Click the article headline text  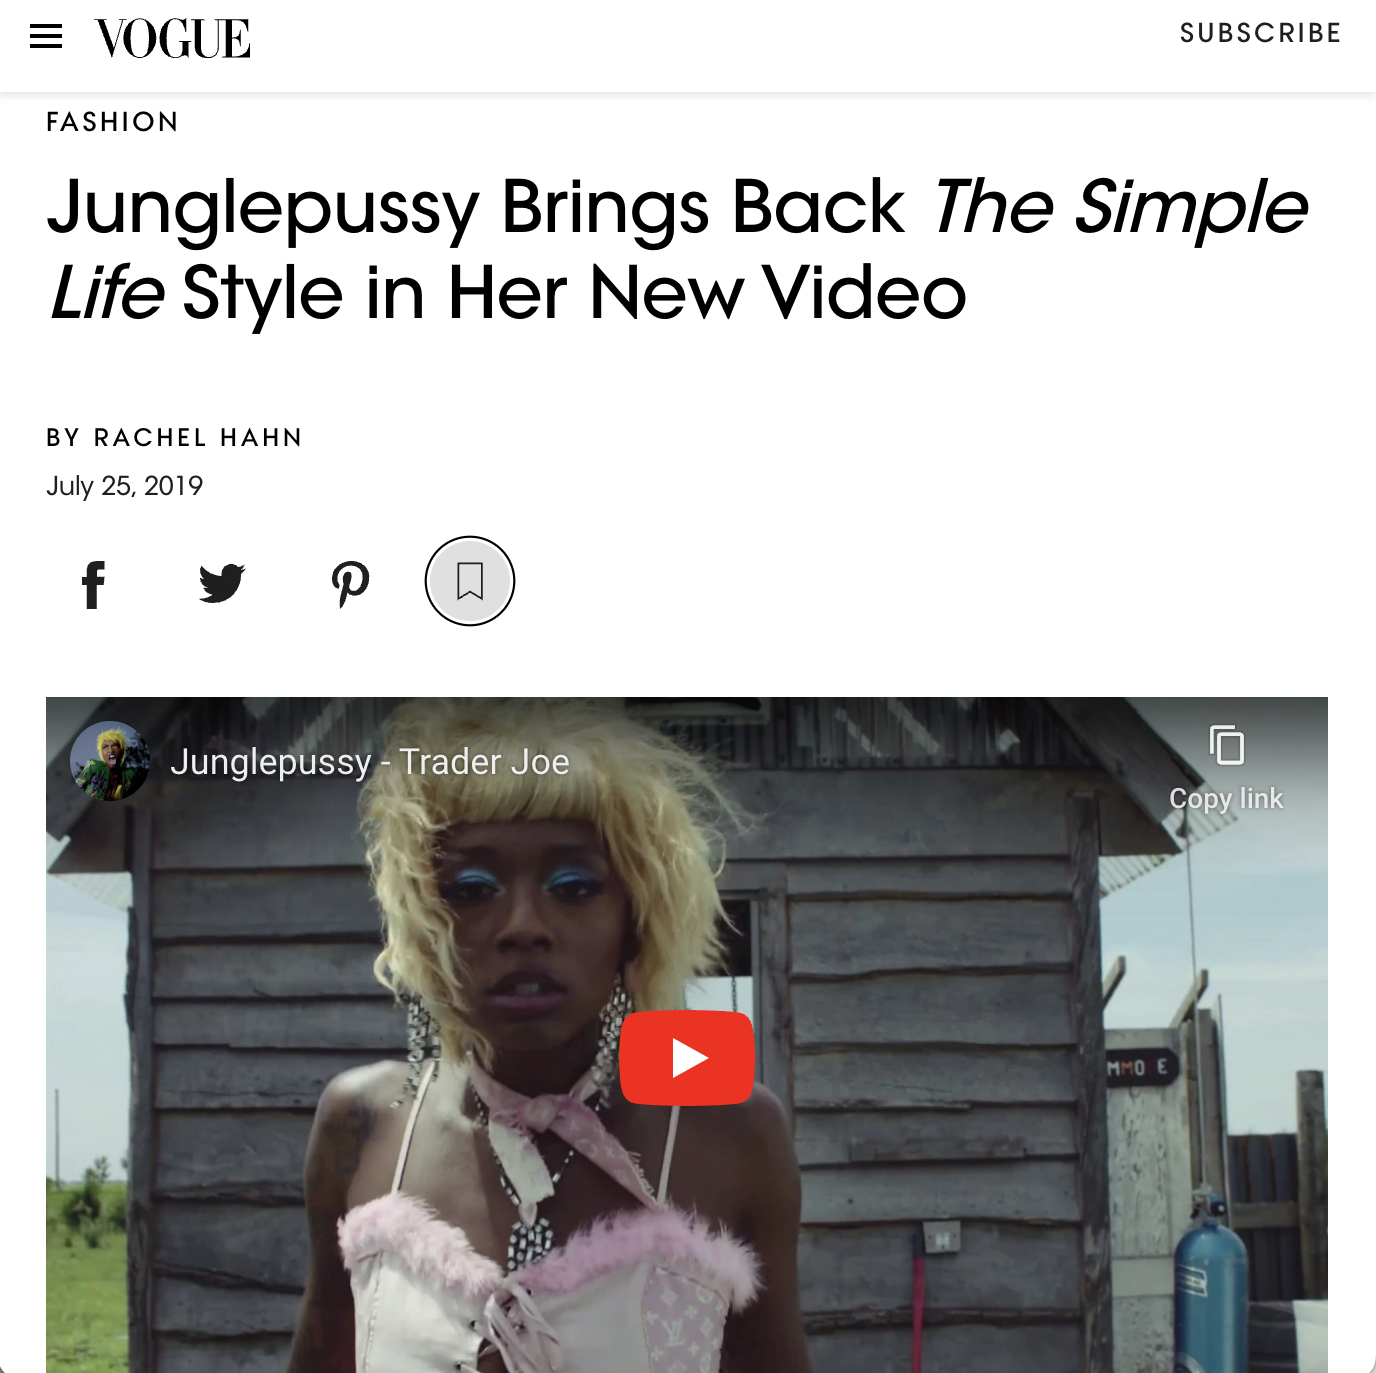pos(677,250)
